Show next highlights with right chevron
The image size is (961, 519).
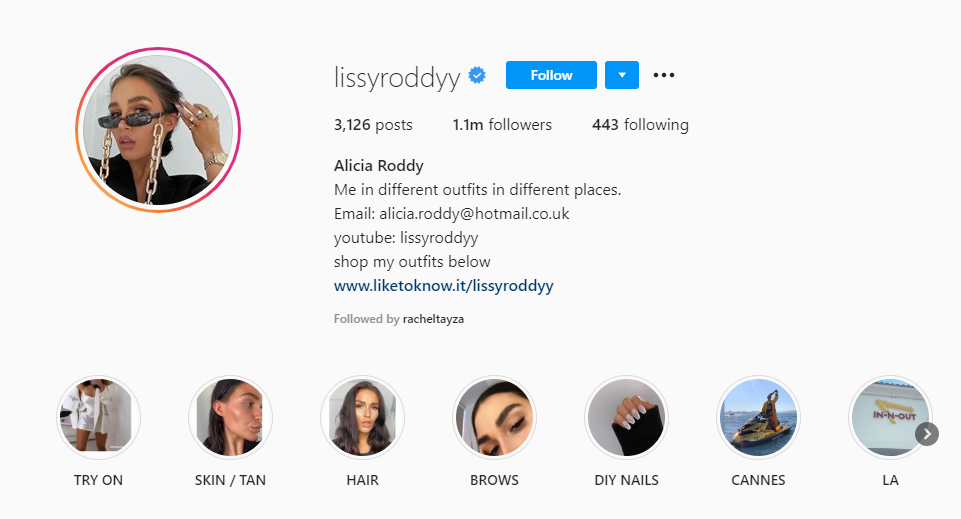(927, 434)
